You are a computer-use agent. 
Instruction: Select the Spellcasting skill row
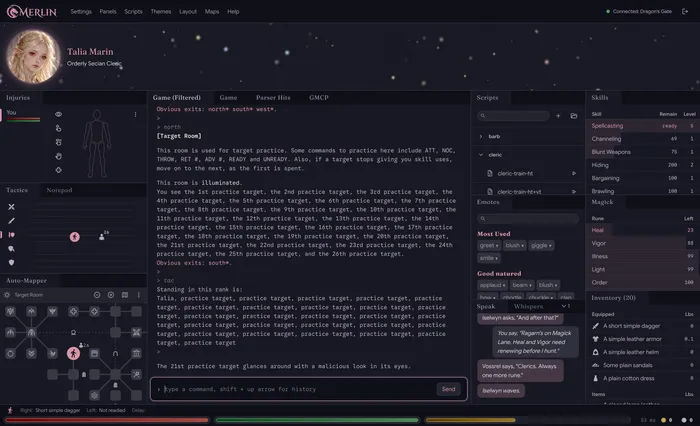[x=642, y=126]
